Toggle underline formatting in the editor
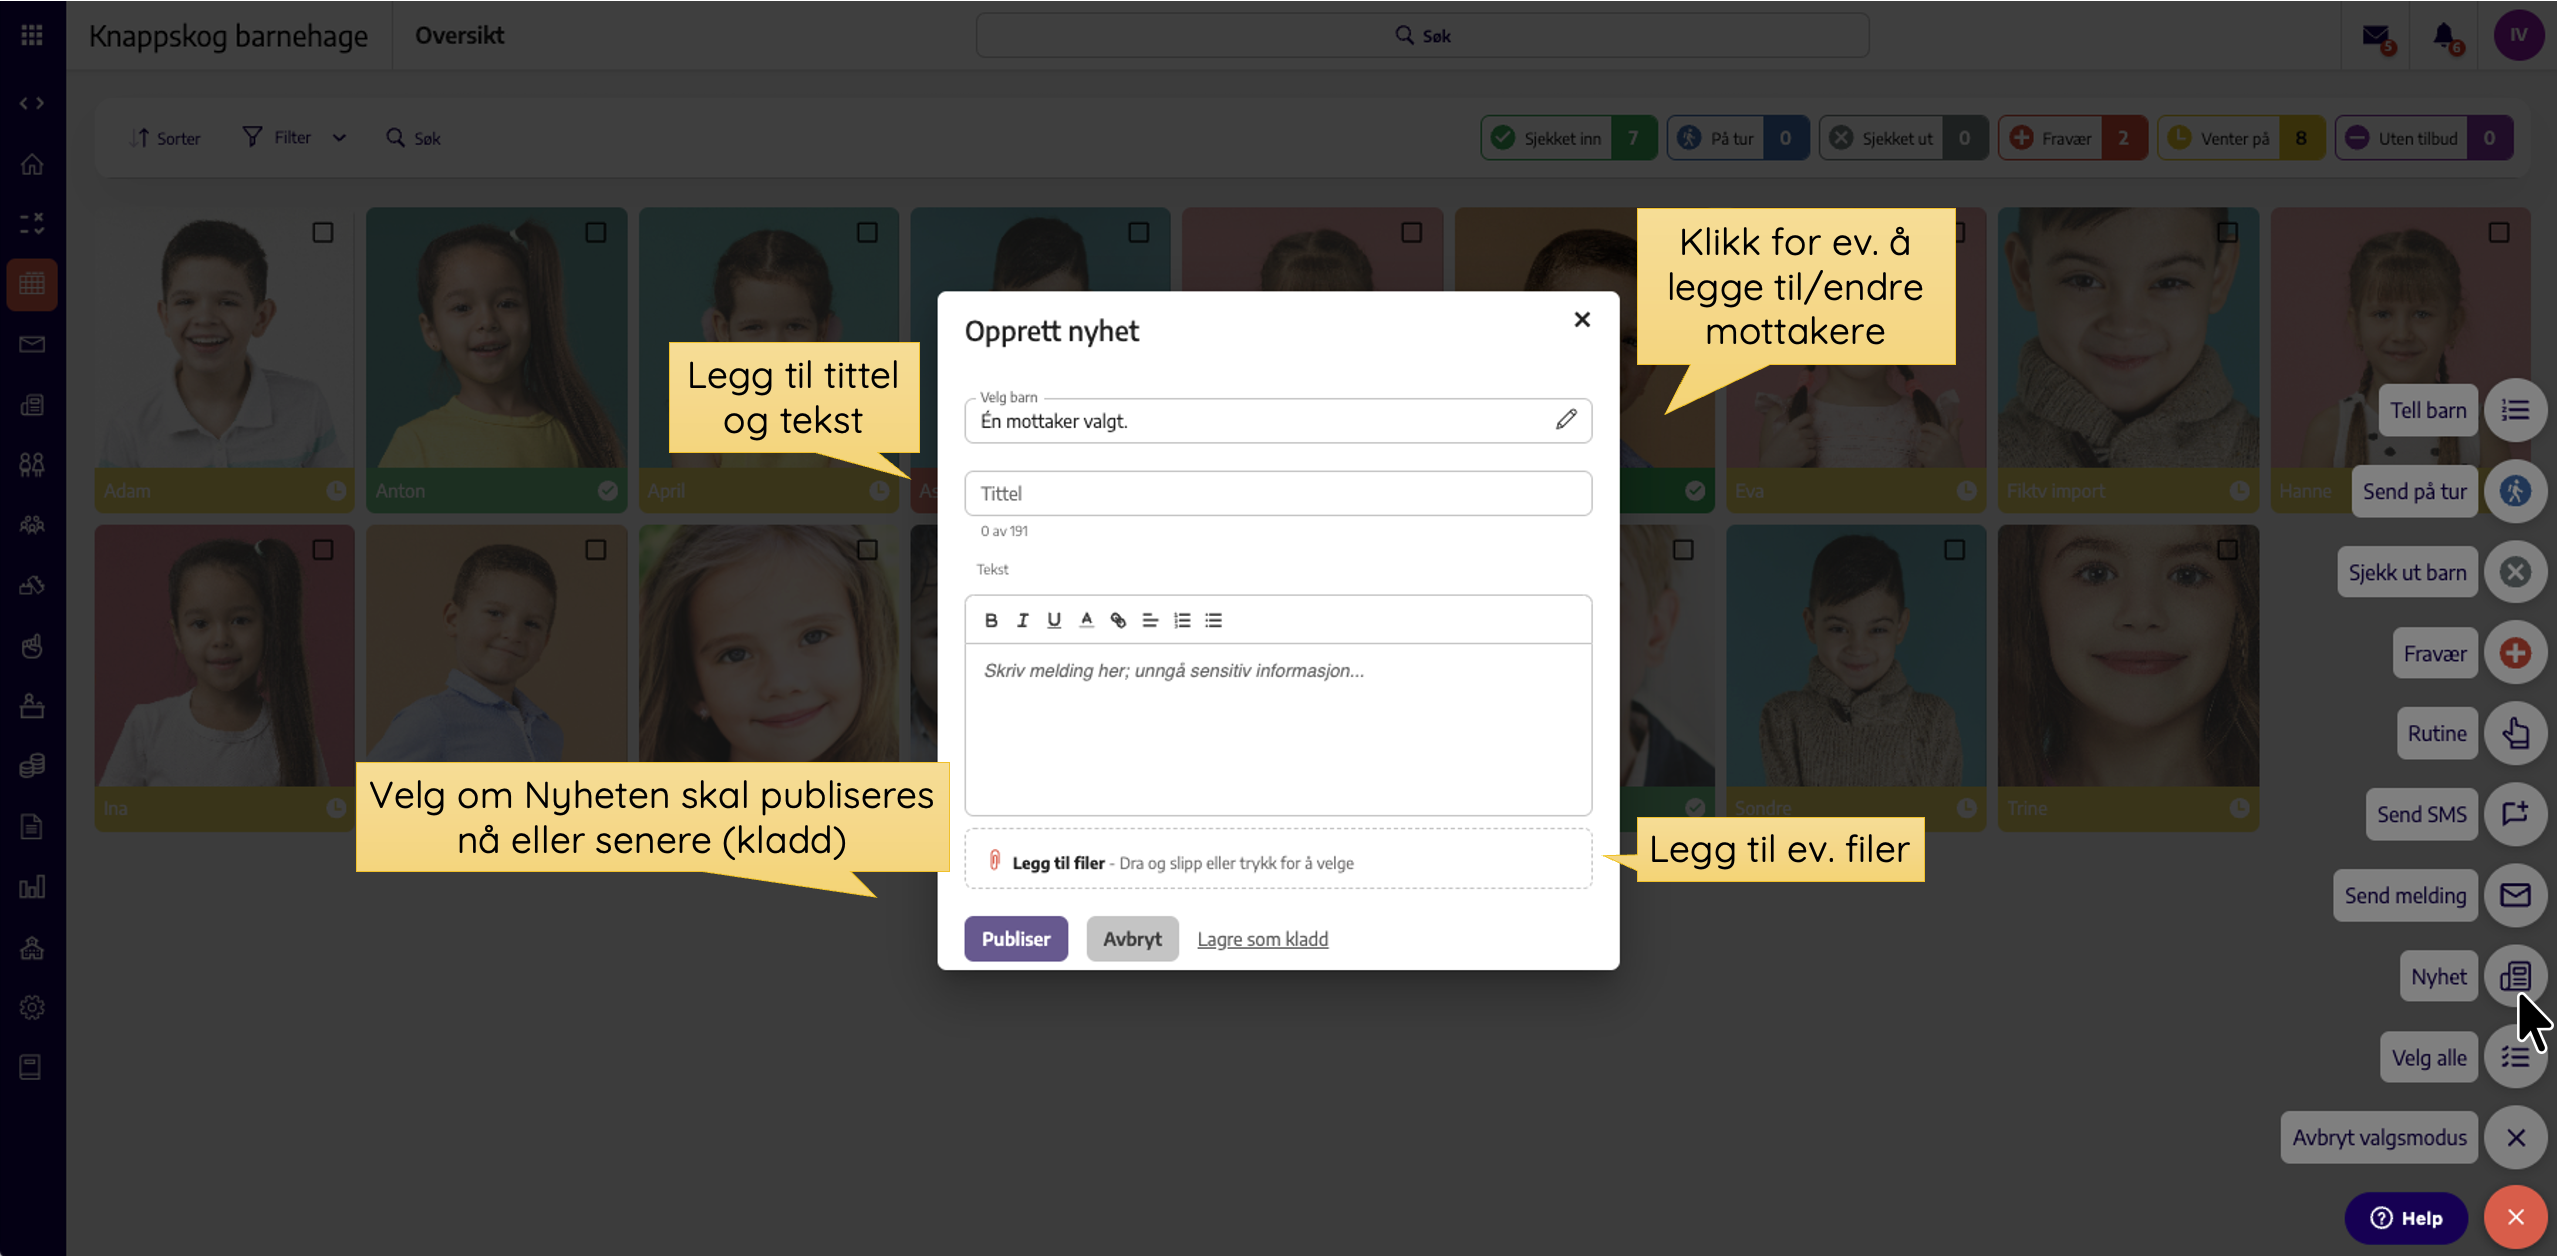The width and height of the screenshot is (2557, 1256). click(1054, 620)
